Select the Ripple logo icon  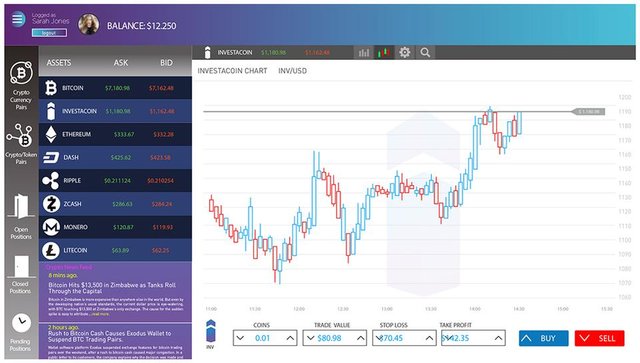(51, 180)
